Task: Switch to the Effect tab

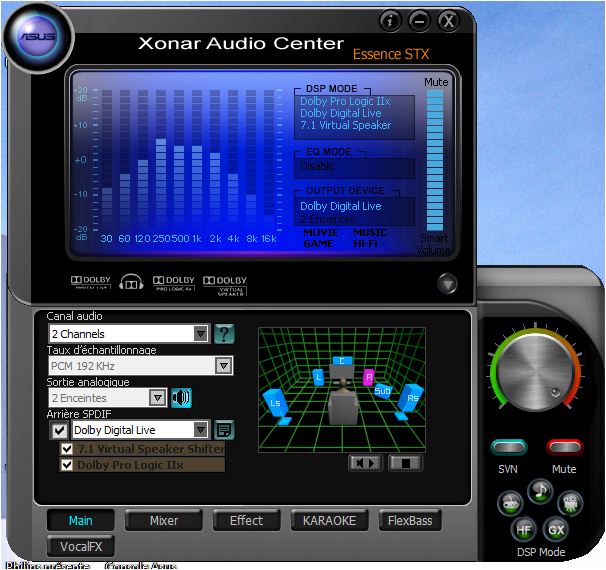Action: tap(247, 521)
